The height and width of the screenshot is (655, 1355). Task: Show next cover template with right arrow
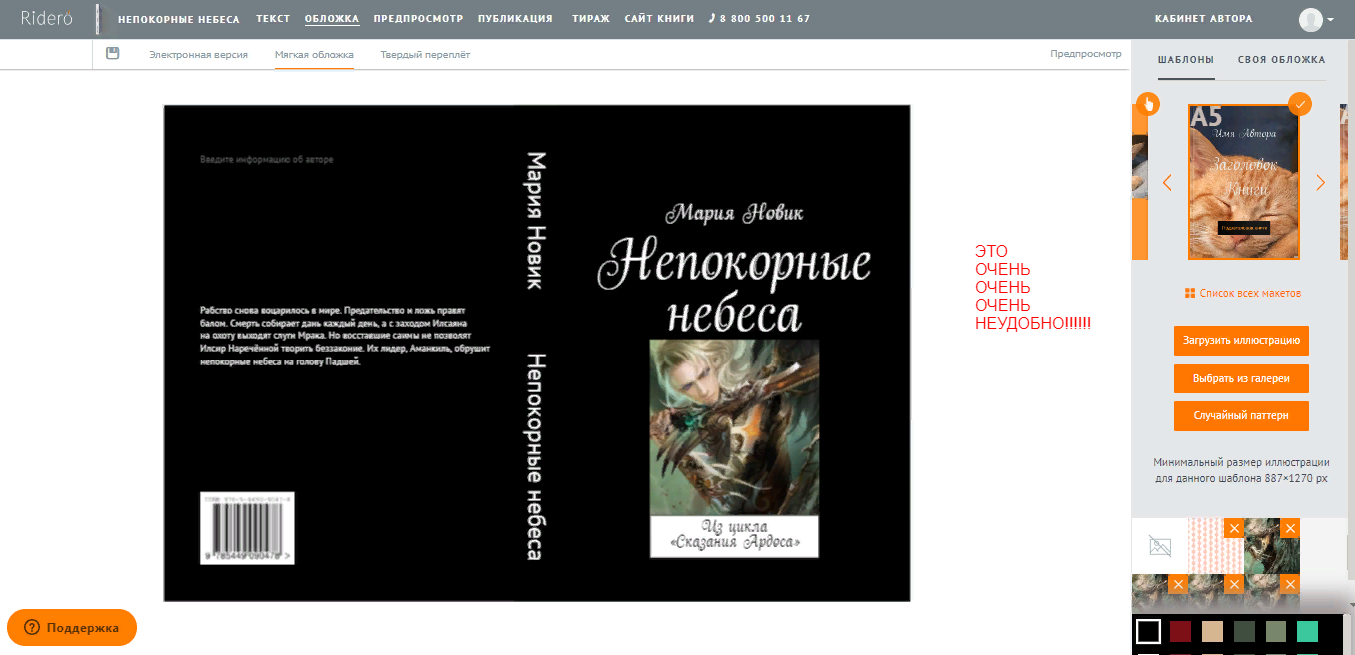click(1320, 183)
